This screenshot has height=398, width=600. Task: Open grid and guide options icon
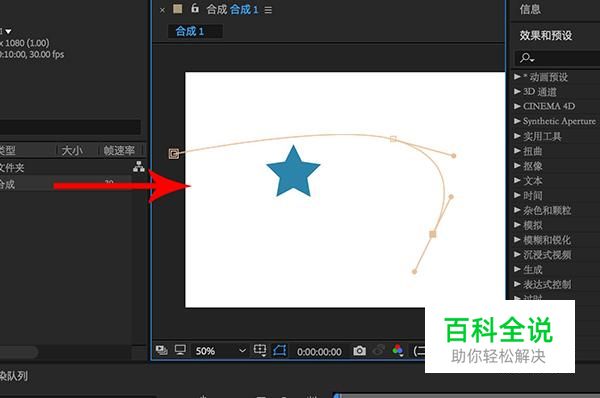[x=260, y=350]
